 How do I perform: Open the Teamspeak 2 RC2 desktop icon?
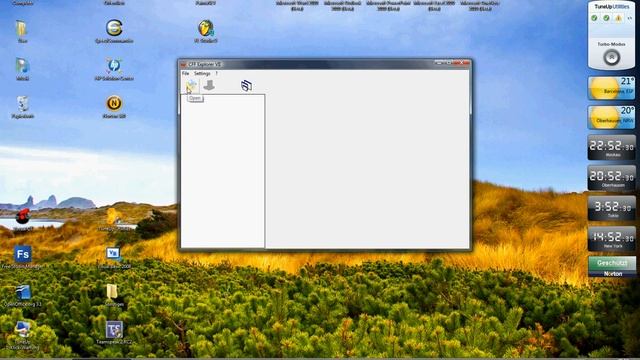[x=114, y=330]
